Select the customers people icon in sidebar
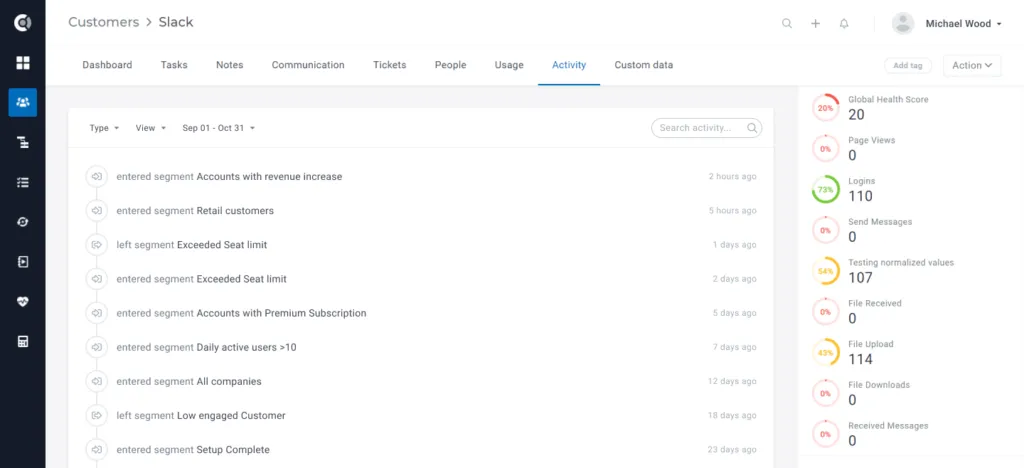This screenshot has height=468, width=1024. (23, 102)
